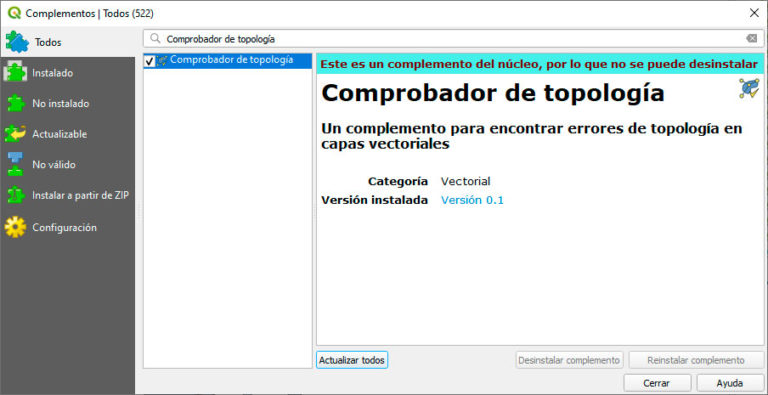
Task: Uncheck the Comprobador de topología checkbox
Action: (x=150, y=61)
